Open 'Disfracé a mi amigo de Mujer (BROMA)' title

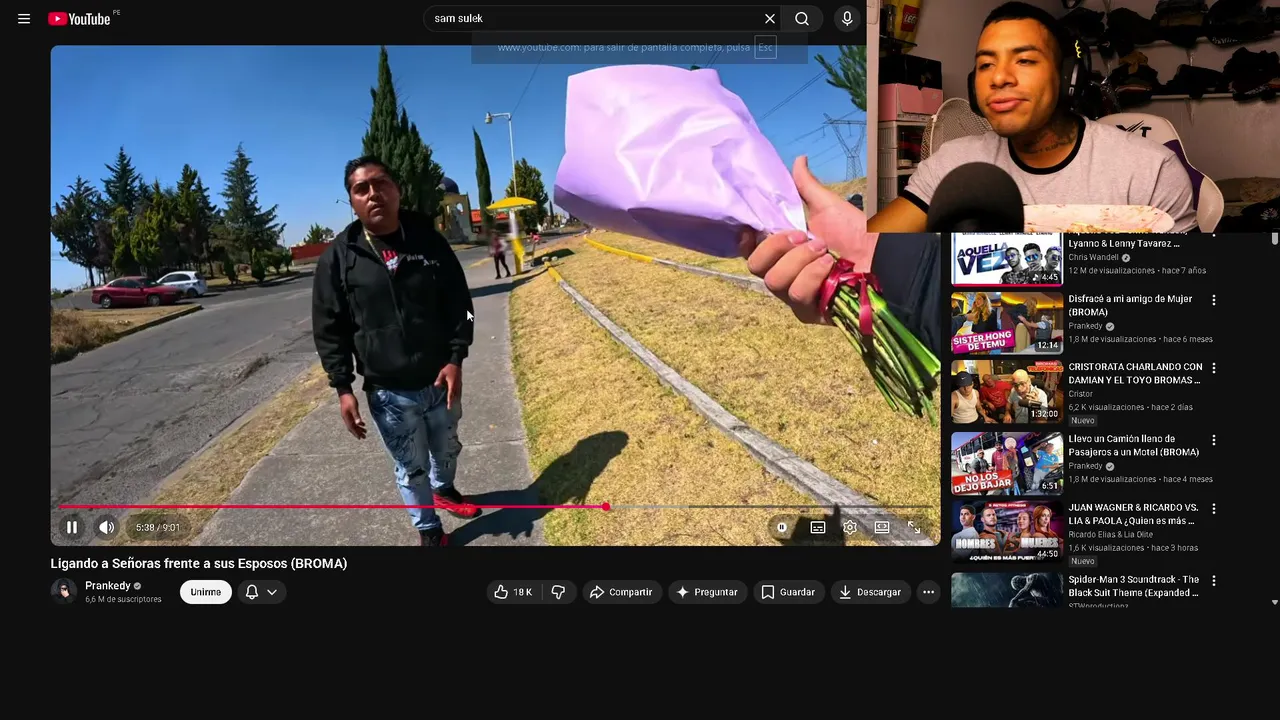pyautogui.click(x=1130, y=305)
